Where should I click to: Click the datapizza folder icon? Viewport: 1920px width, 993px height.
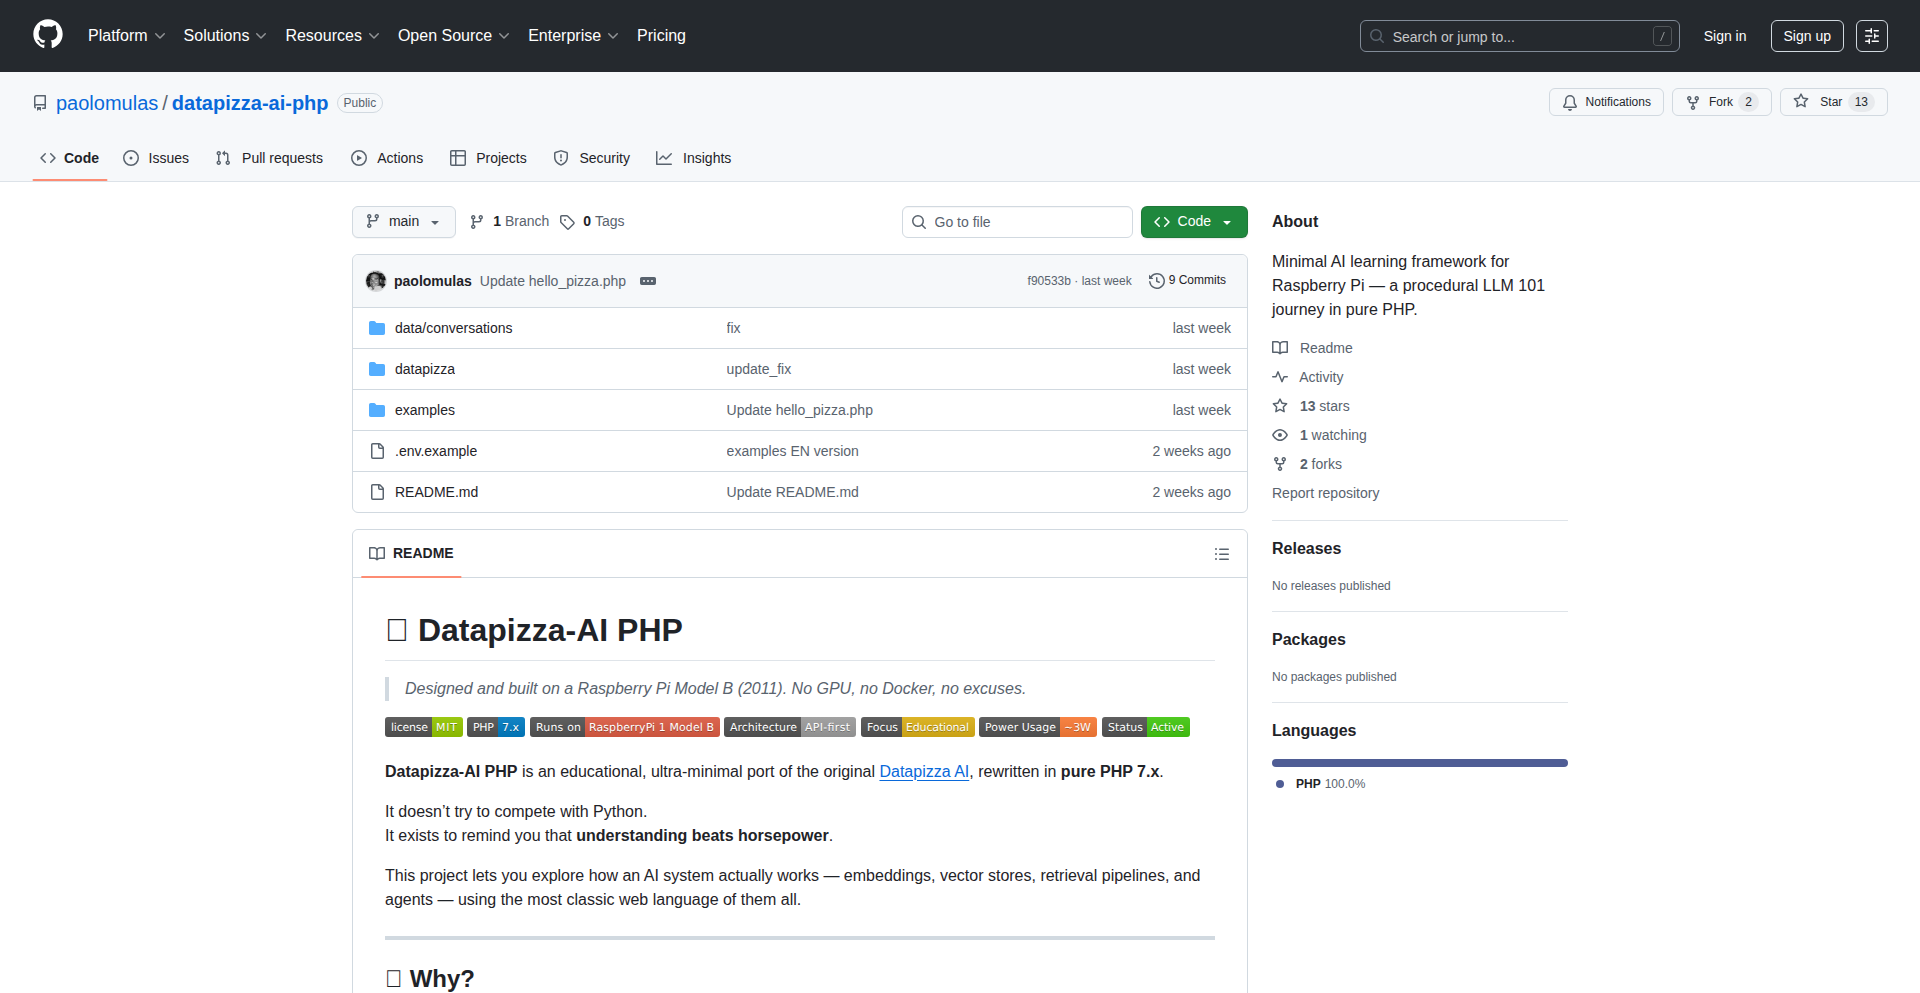[x=377, y=369]
